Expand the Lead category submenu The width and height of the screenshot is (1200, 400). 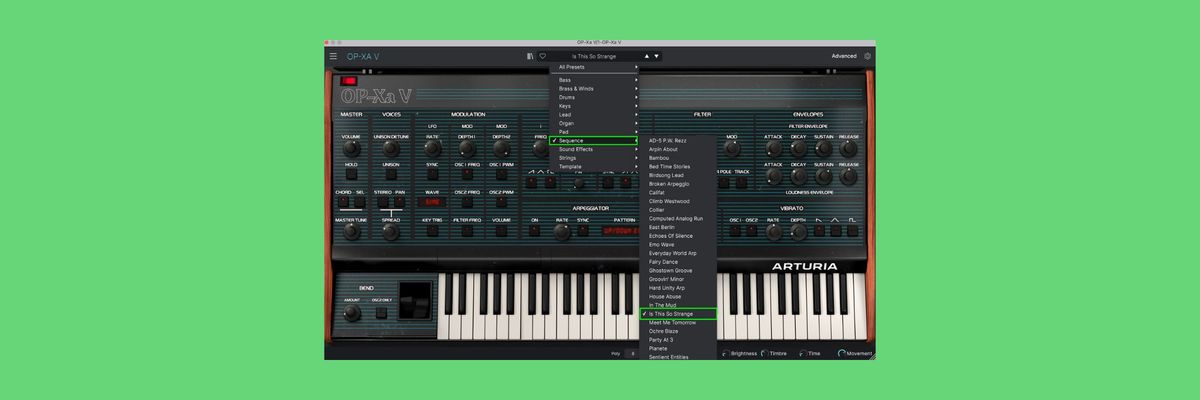(x=595, y=115)
